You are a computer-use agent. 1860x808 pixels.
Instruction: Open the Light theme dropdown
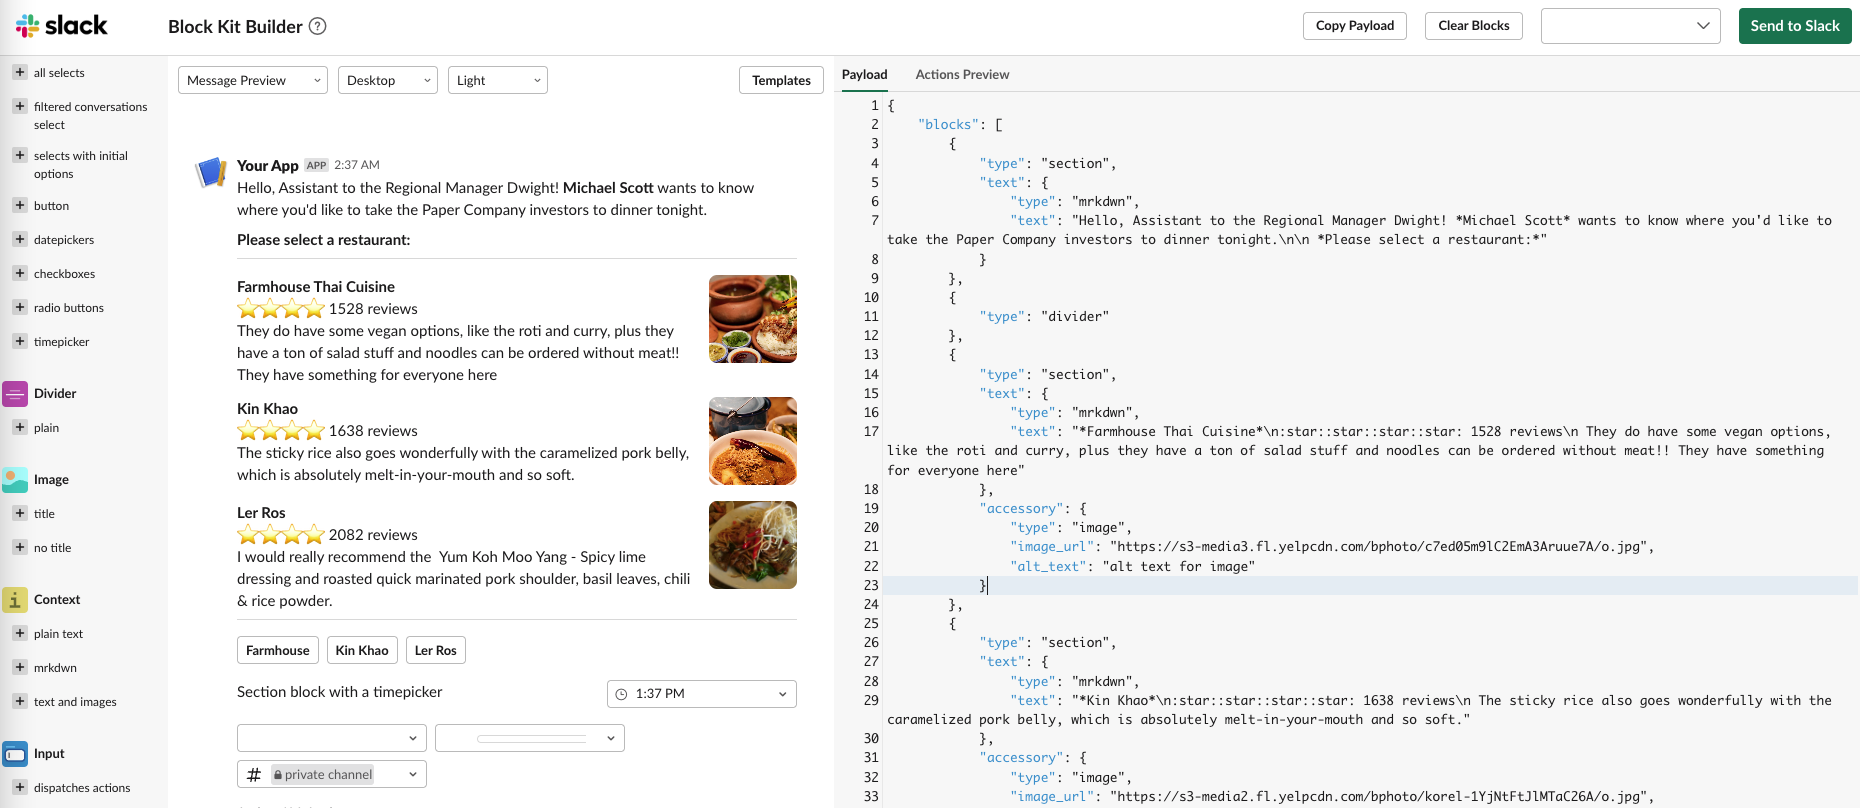498,80
